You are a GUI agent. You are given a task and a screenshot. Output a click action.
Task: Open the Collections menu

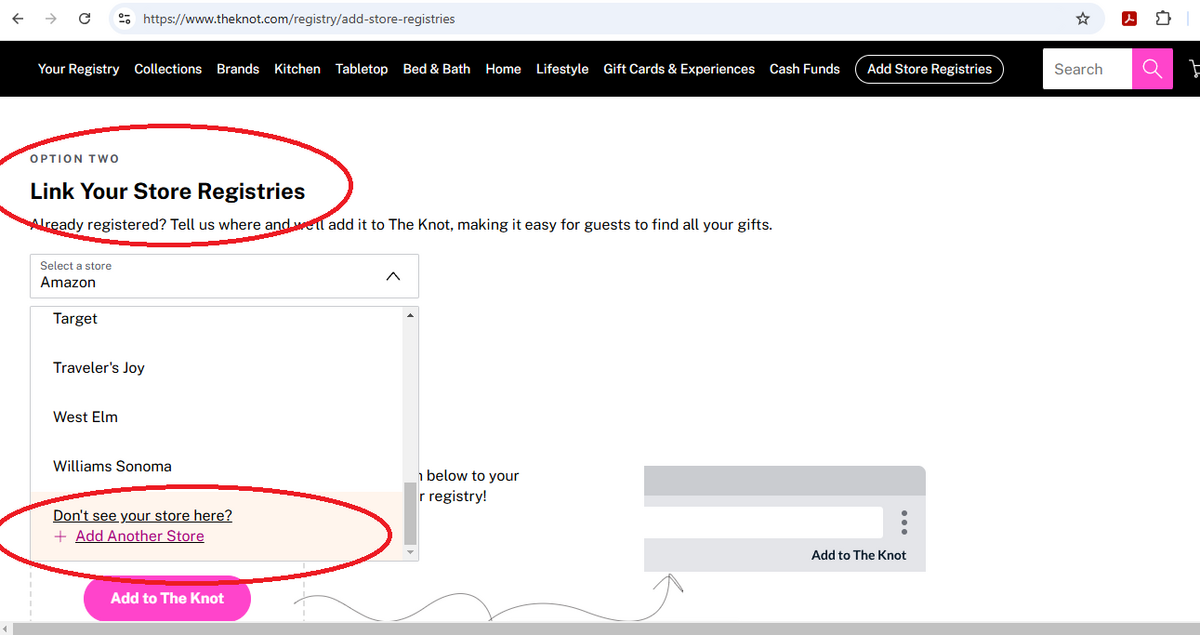[168, 69]
